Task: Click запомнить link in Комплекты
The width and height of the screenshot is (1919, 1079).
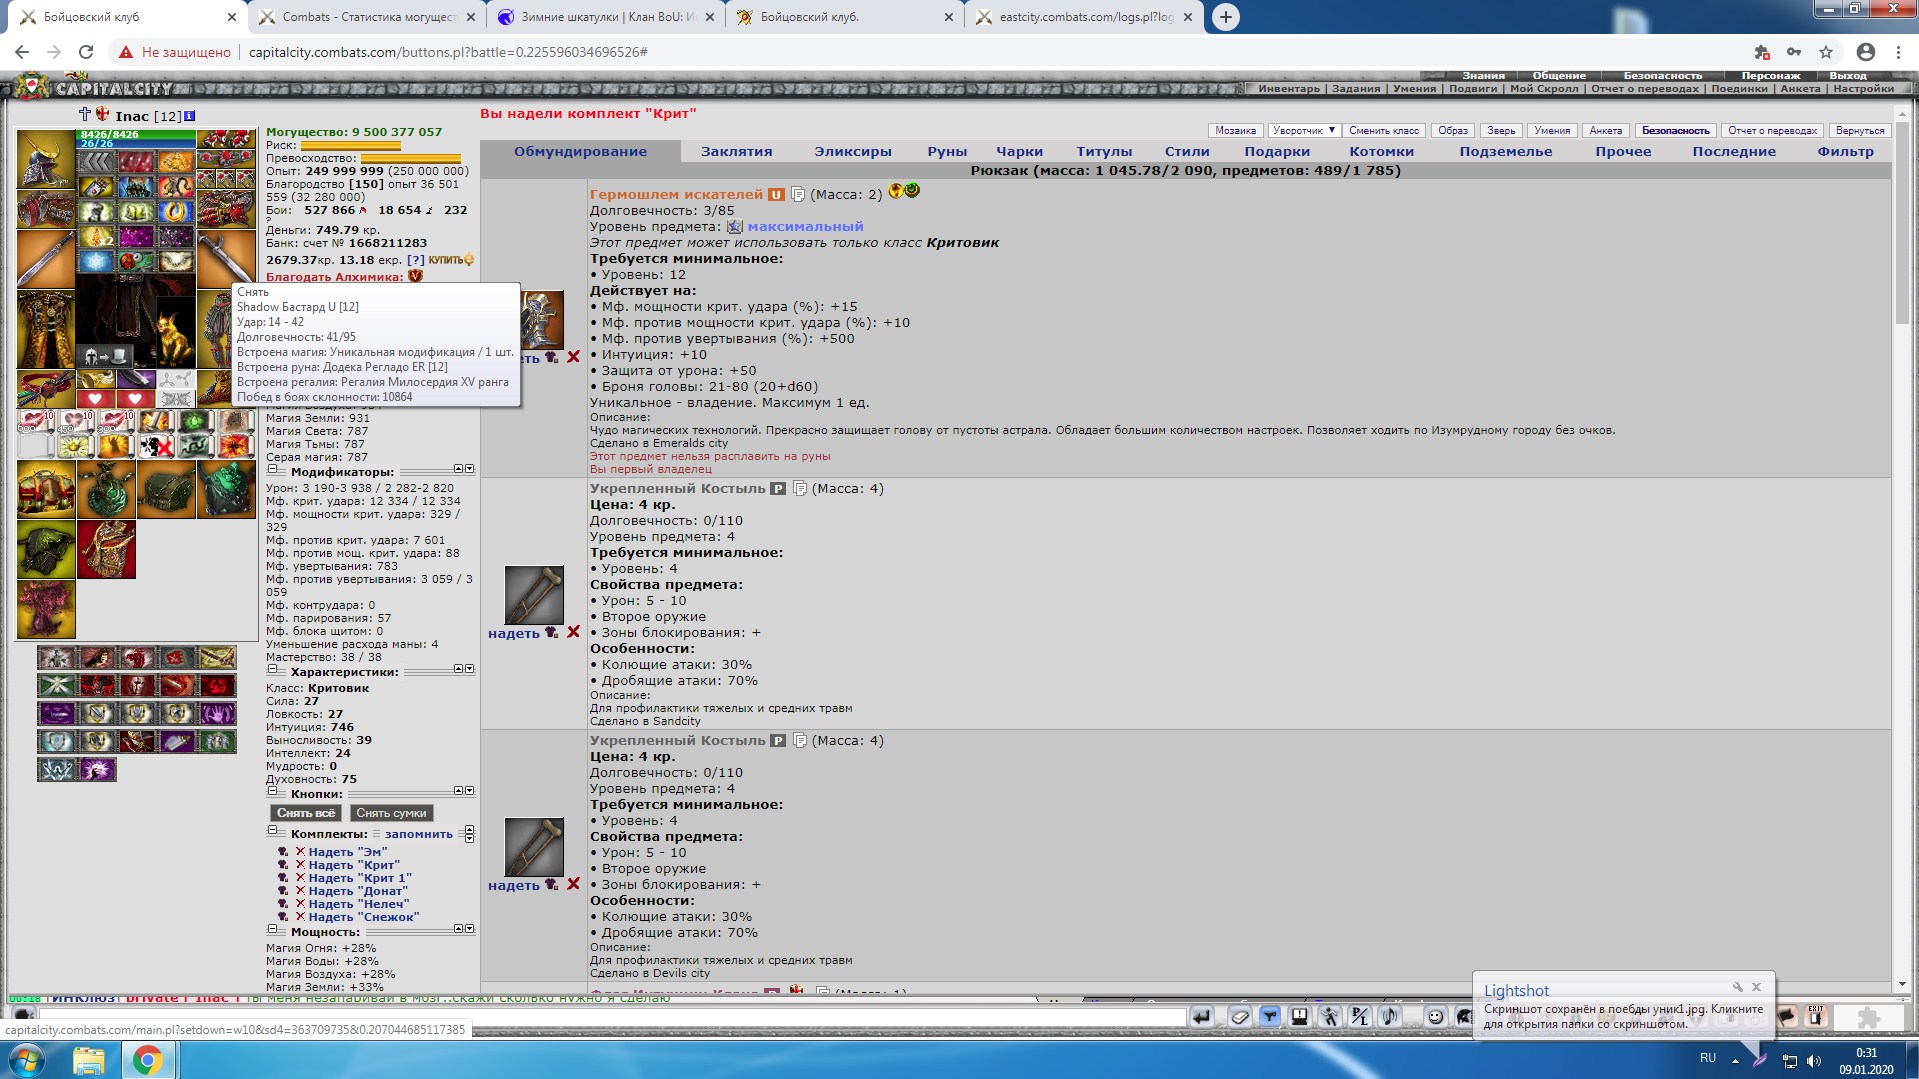Action: [x=419, y=834]
